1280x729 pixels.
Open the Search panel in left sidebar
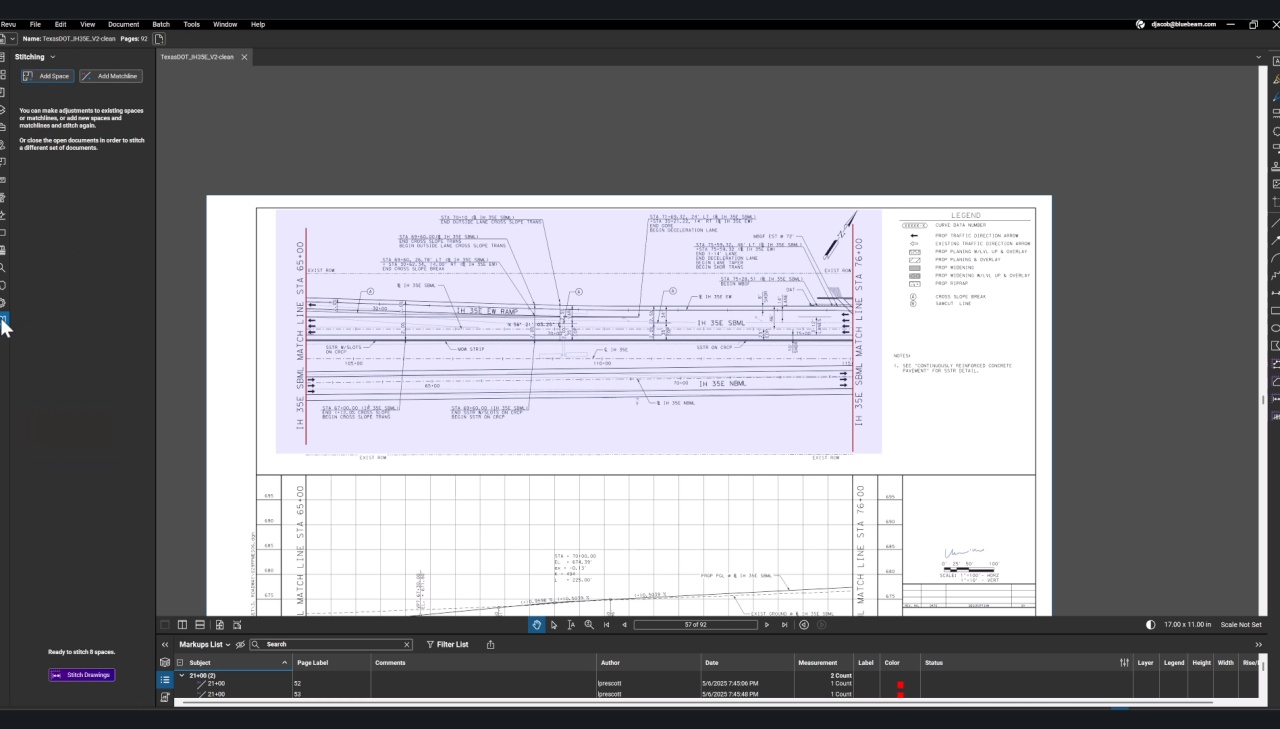coord(3,267)
